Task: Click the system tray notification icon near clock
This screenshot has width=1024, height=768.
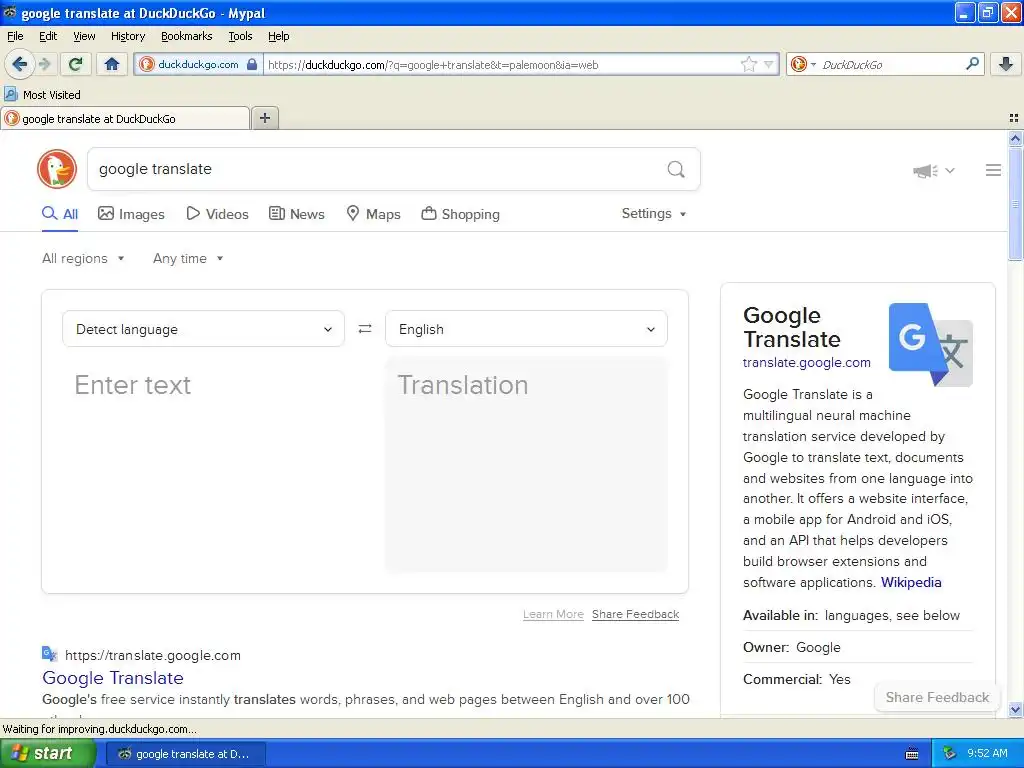Action: click(x=950, y=754)
